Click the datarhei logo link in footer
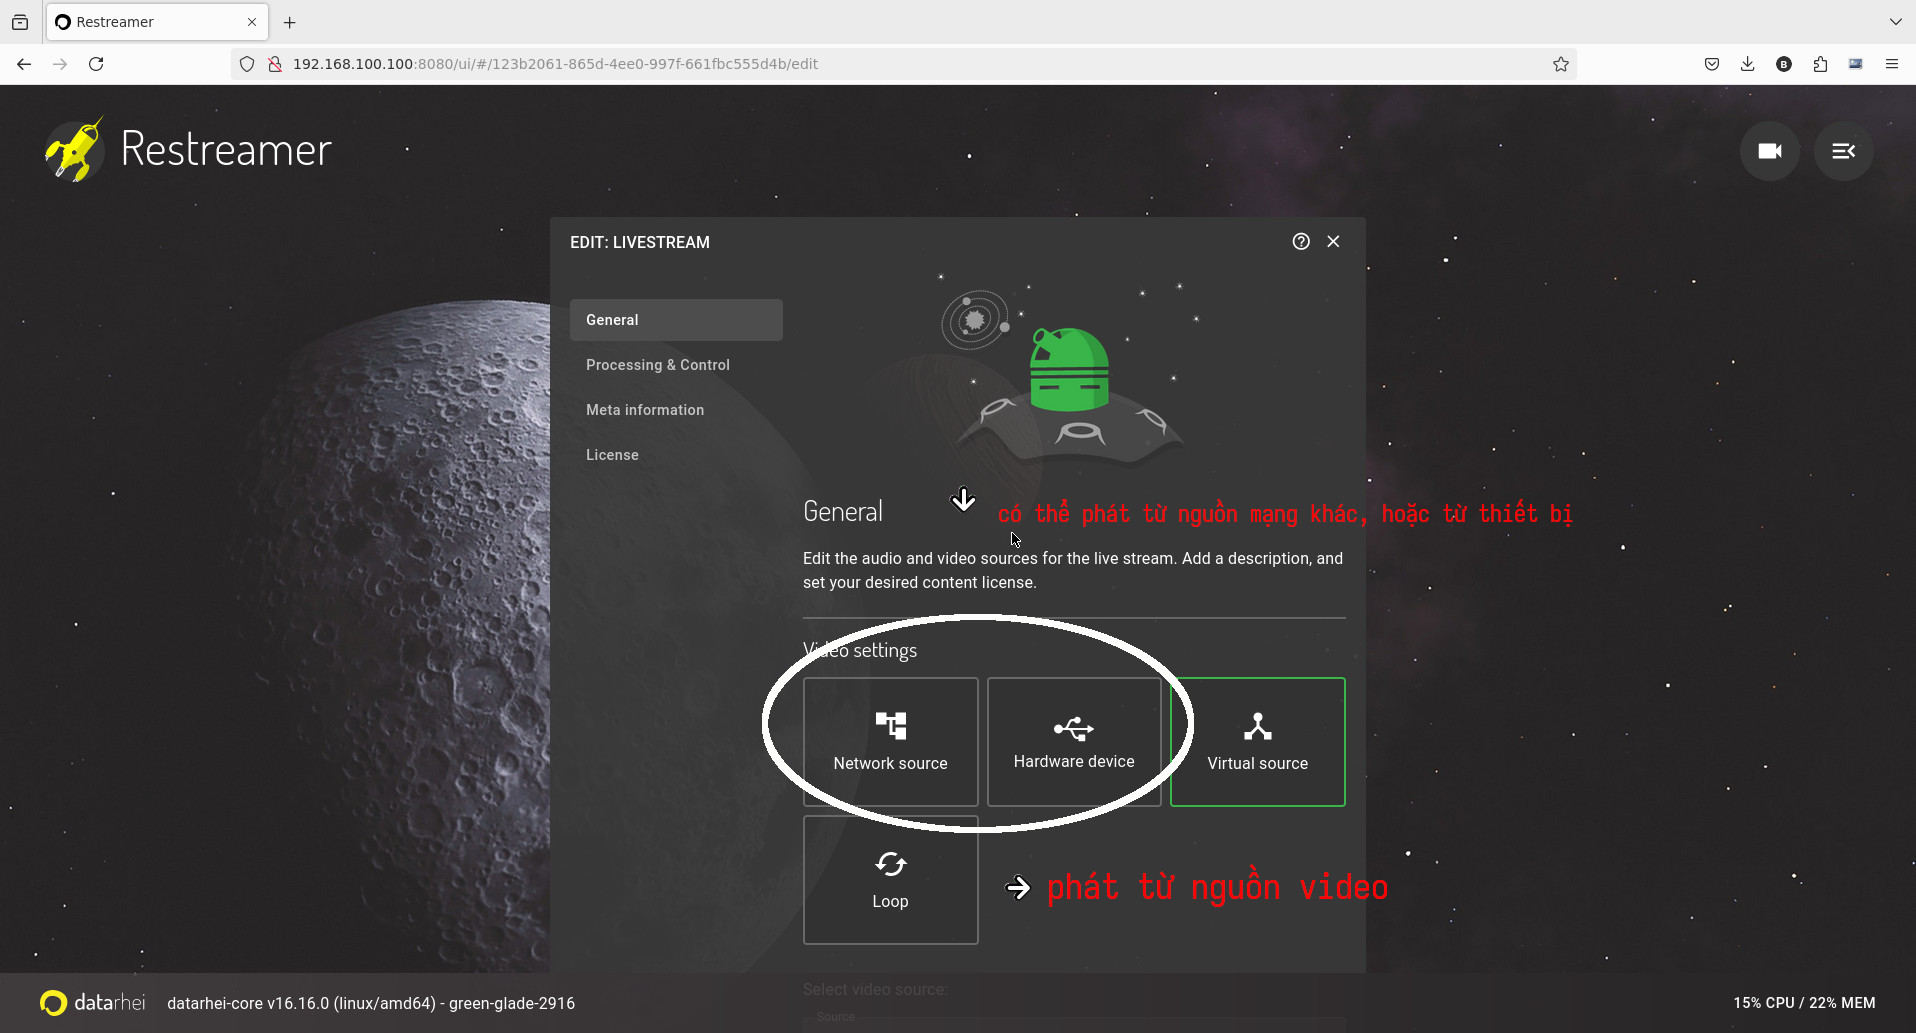Screen dimensions: 1916x1033 (93, 1002)
